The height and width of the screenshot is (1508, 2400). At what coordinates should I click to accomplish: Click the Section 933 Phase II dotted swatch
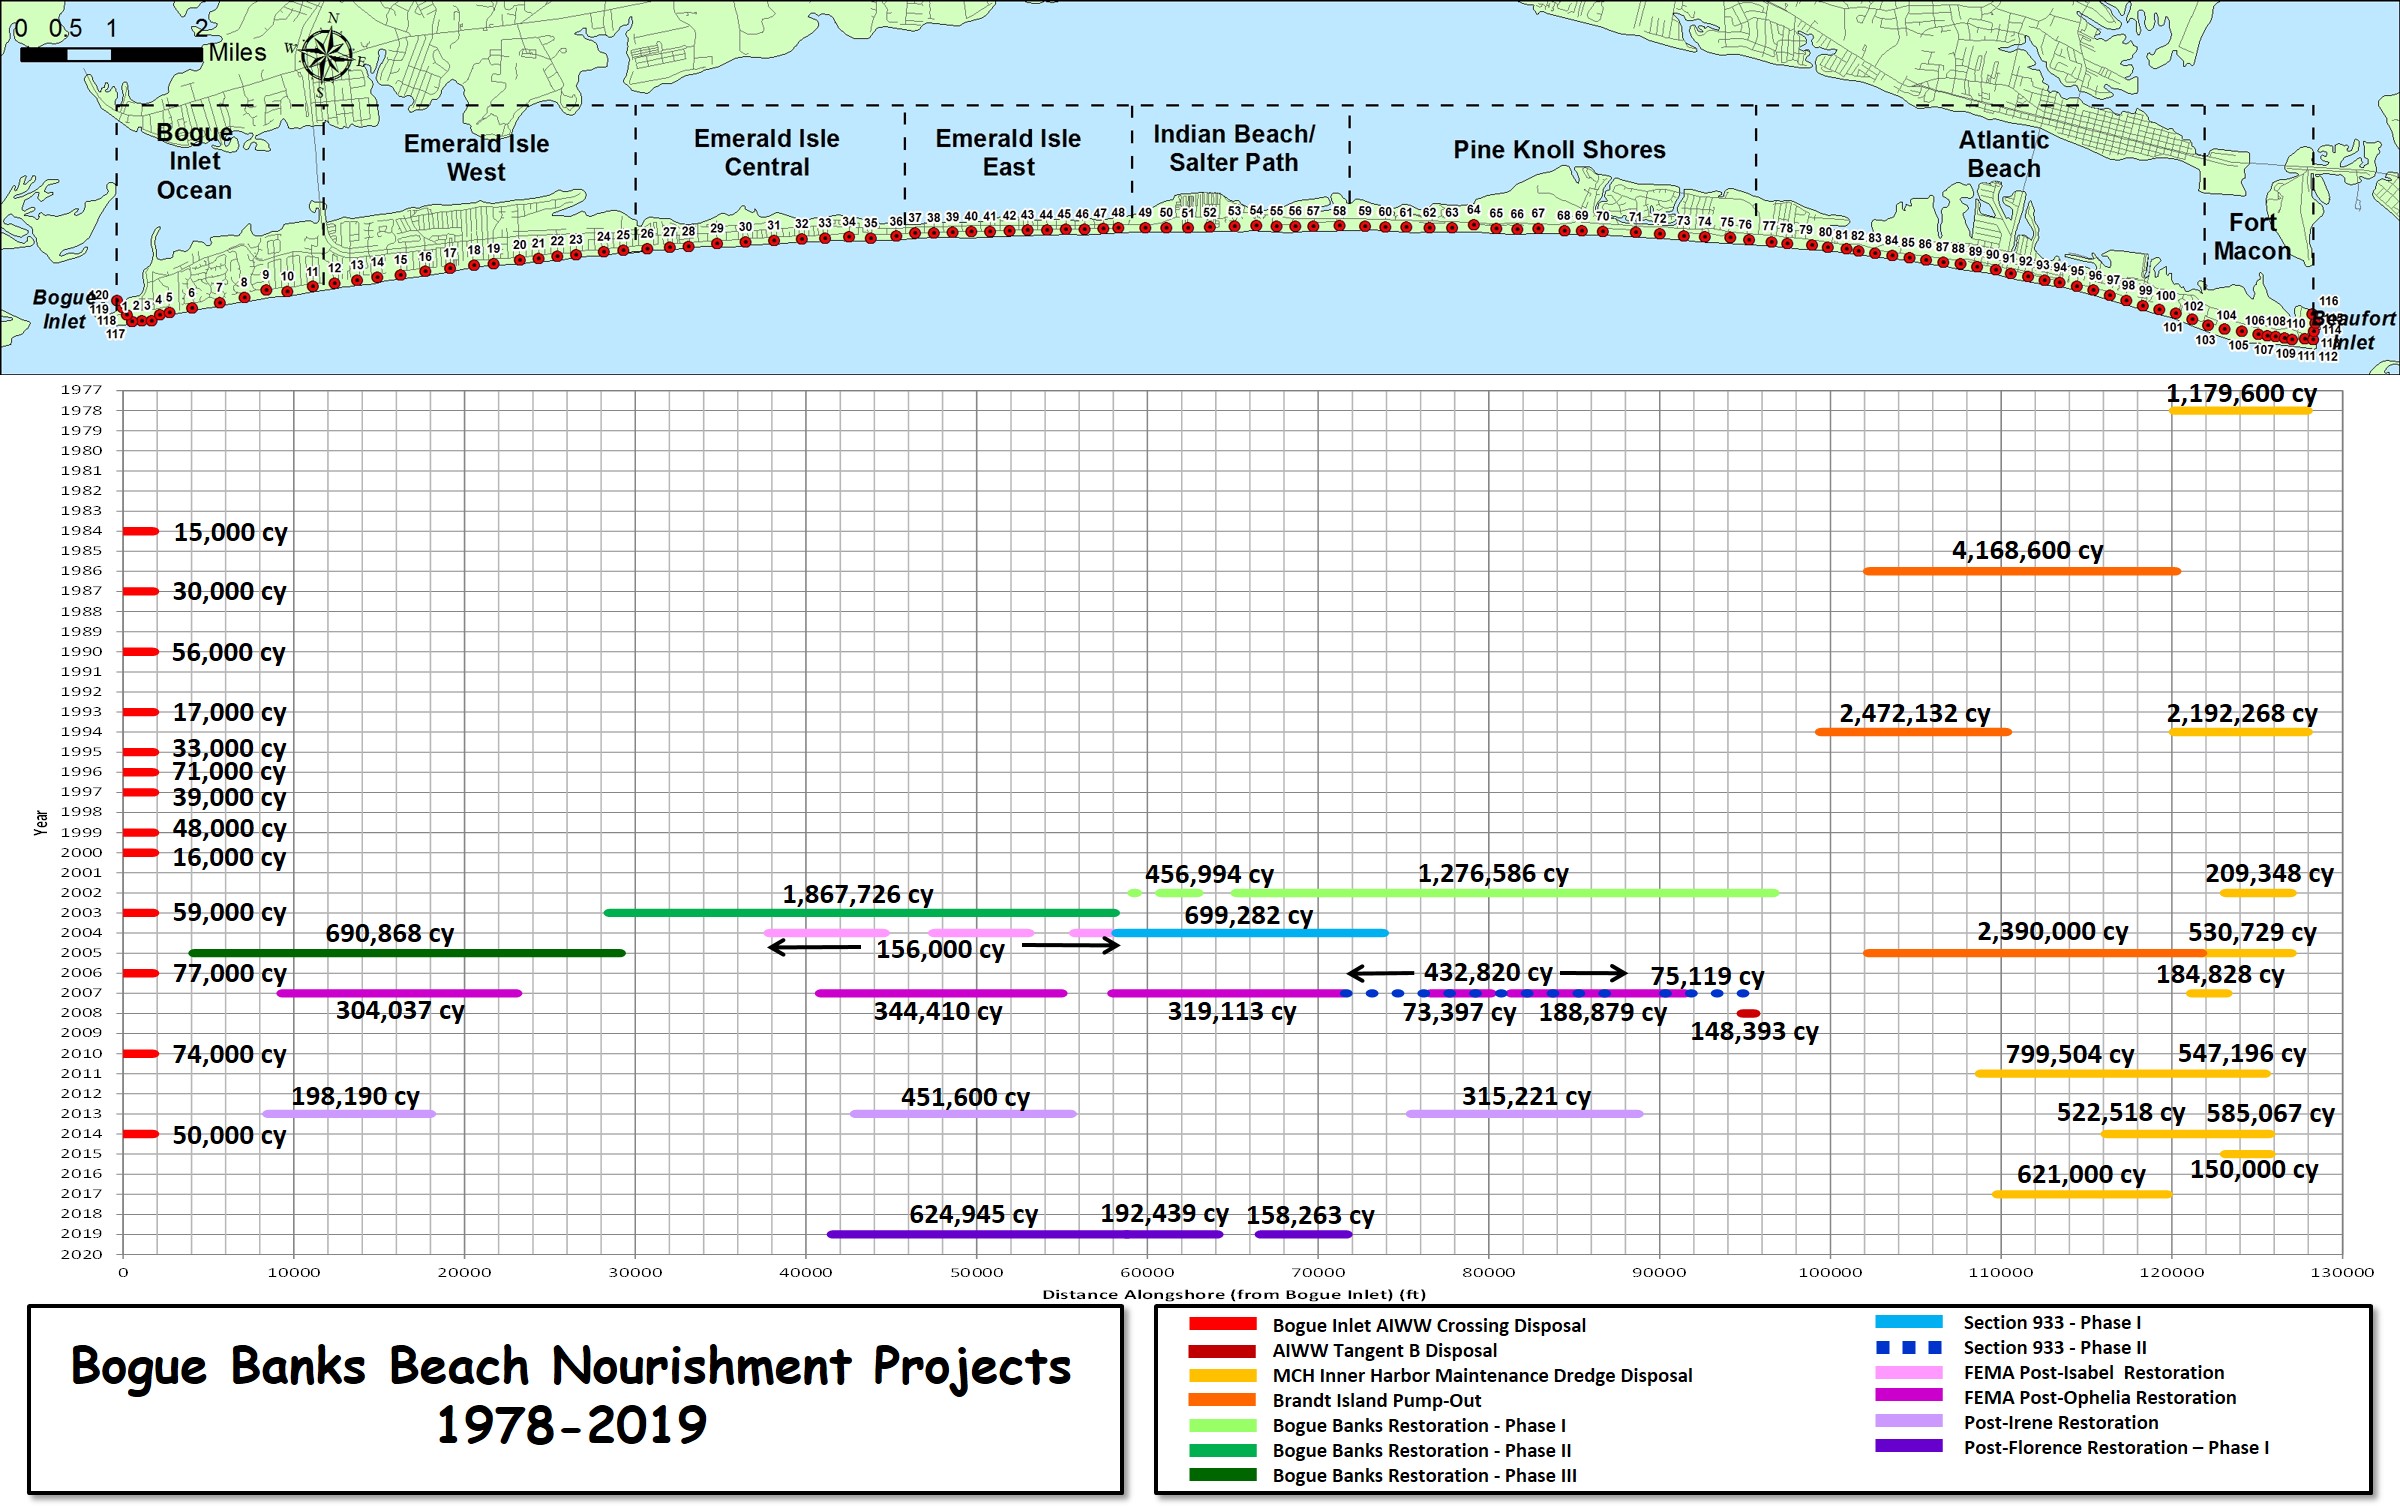click(1908, 1347)
